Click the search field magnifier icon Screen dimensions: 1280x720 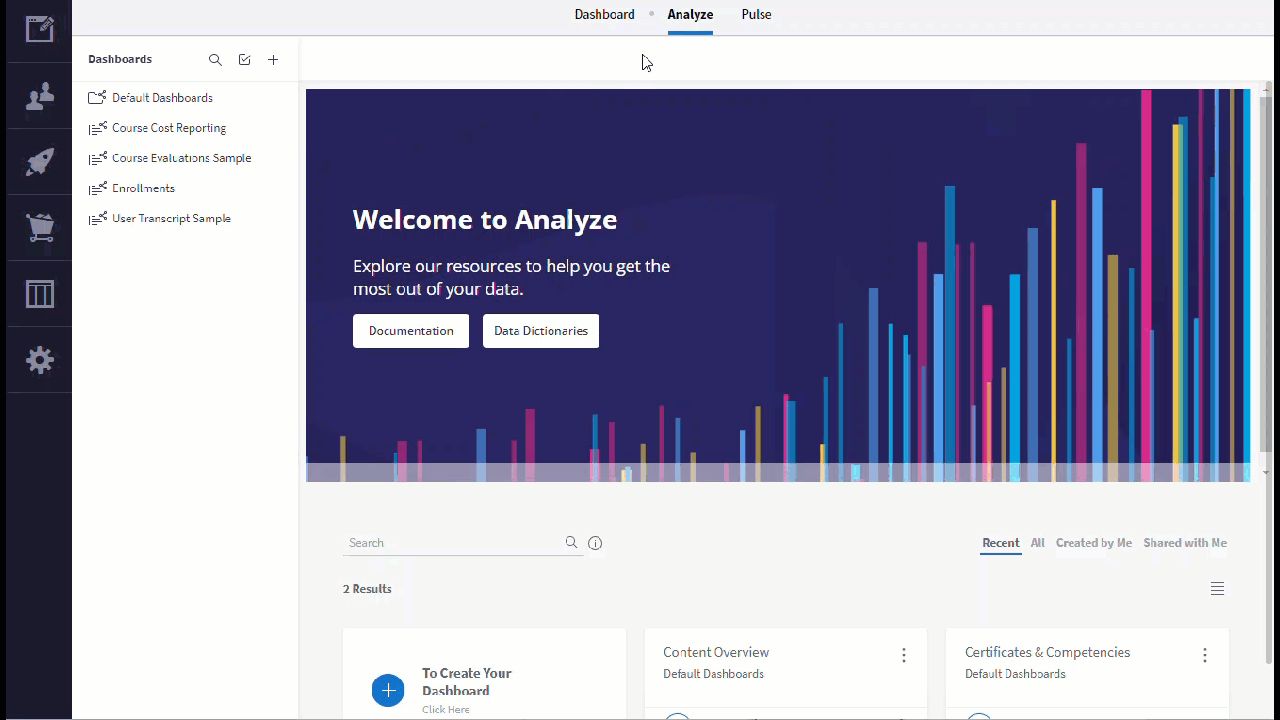click(571, 542)
